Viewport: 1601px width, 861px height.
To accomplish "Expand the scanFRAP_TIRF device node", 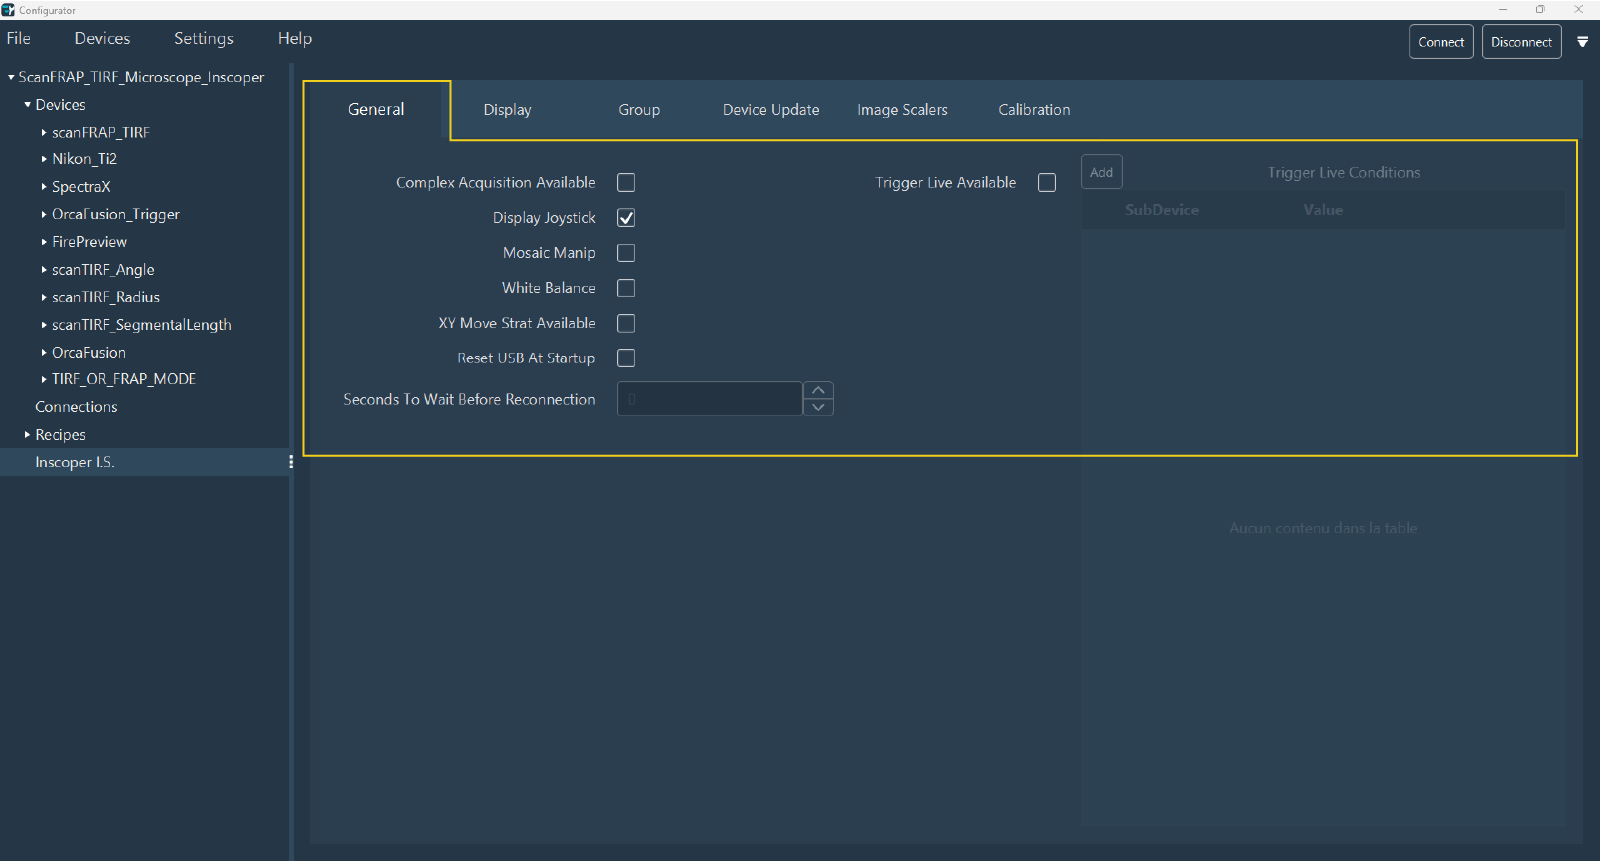I will pyautogui.click(x=44, y=132).
